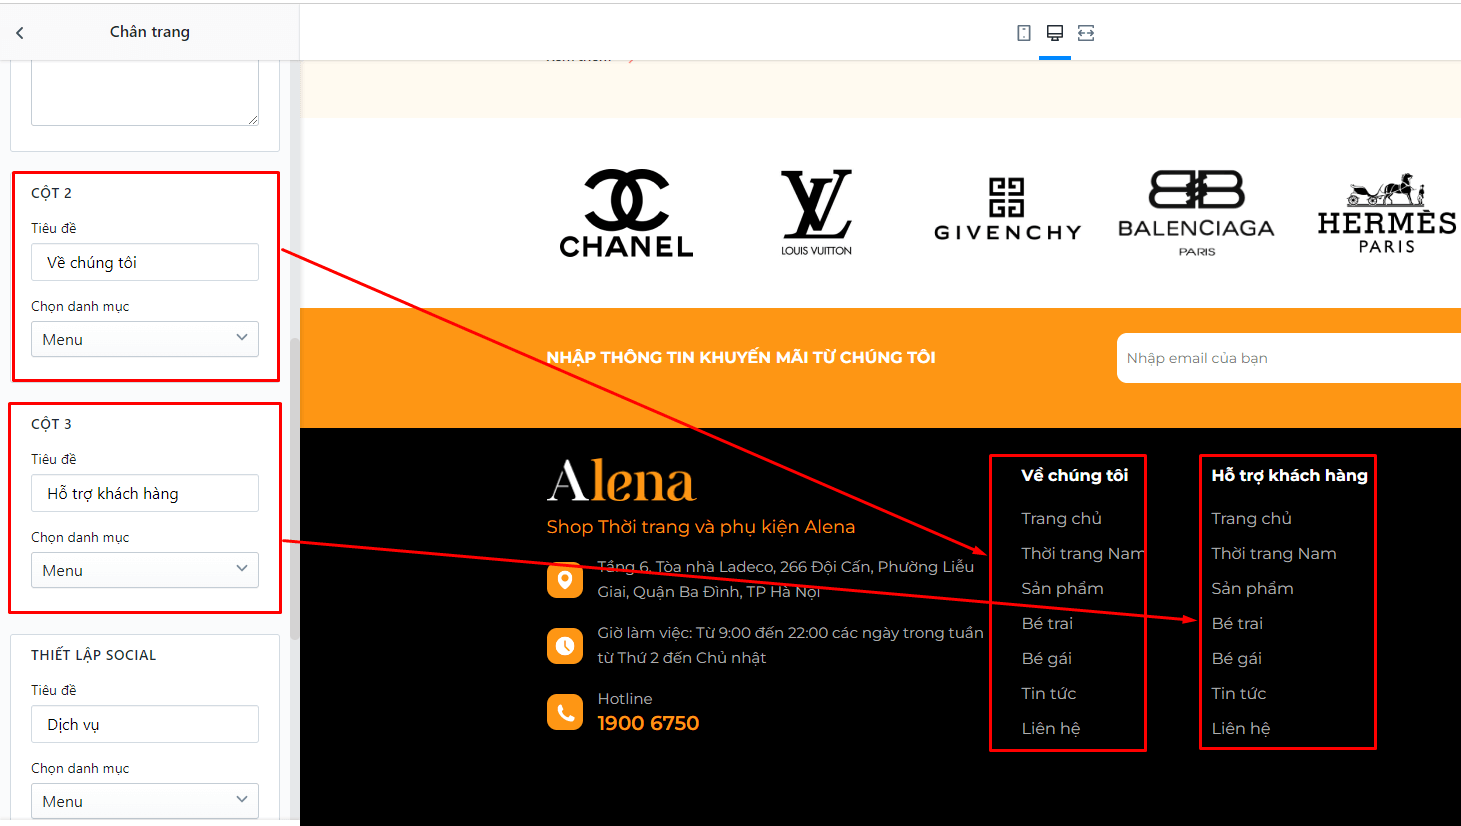Click the Givenchy brand logo

point(1007,210)
